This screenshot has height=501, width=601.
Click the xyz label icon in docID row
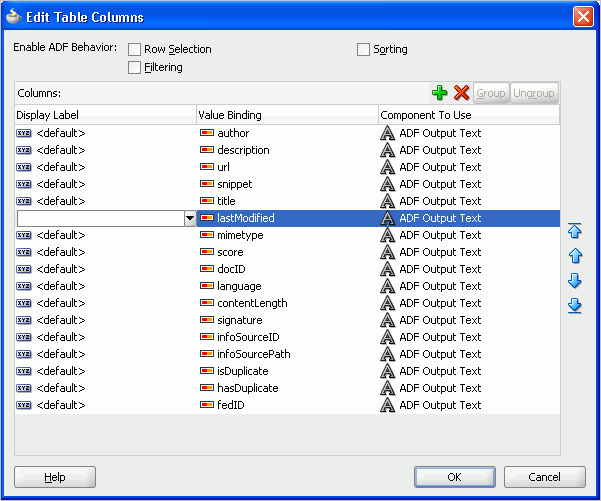click(x=24, y=269)
